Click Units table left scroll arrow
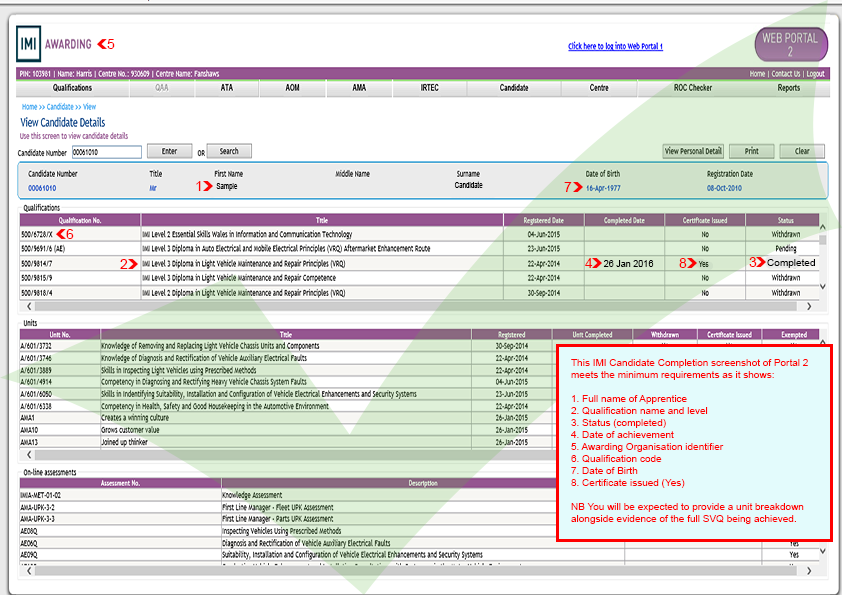The image size is (842, 595). tap(29, 455)
